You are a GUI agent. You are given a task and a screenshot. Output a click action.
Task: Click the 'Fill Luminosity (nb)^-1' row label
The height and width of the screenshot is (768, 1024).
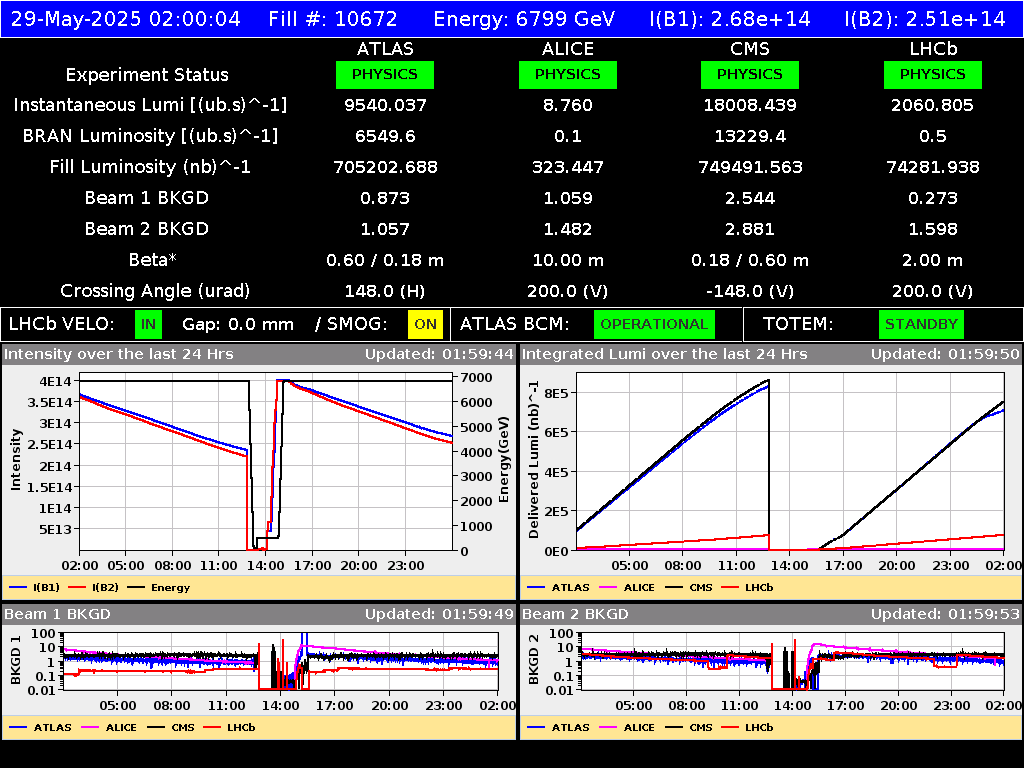pos(150,167)
